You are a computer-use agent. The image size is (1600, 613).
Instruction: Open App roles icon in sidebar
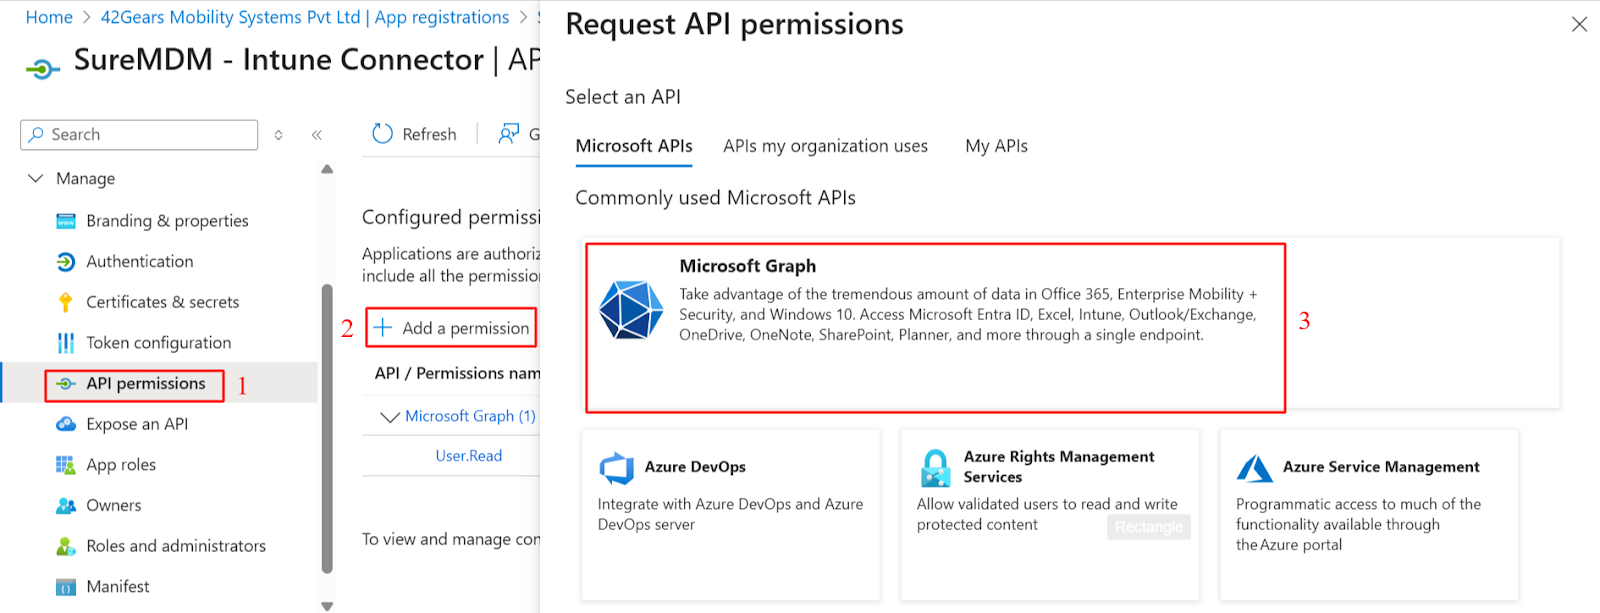(x=66, y=465)
